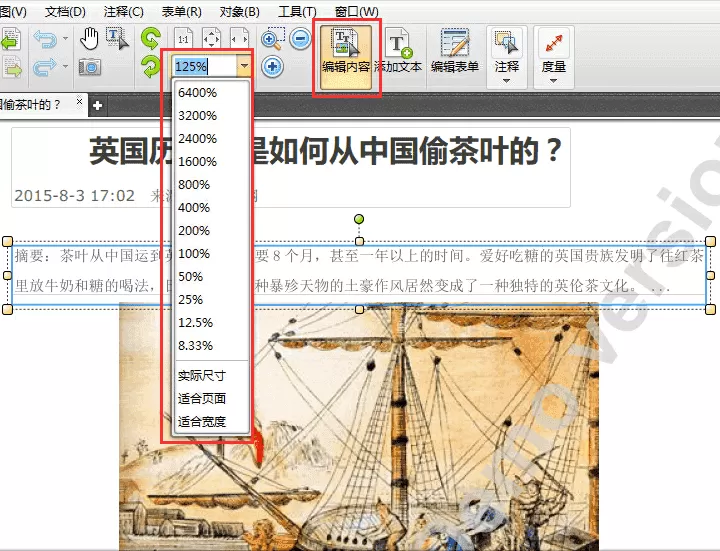Select 25% zoom level
This screenshot has width=720, height=551.
211,299
